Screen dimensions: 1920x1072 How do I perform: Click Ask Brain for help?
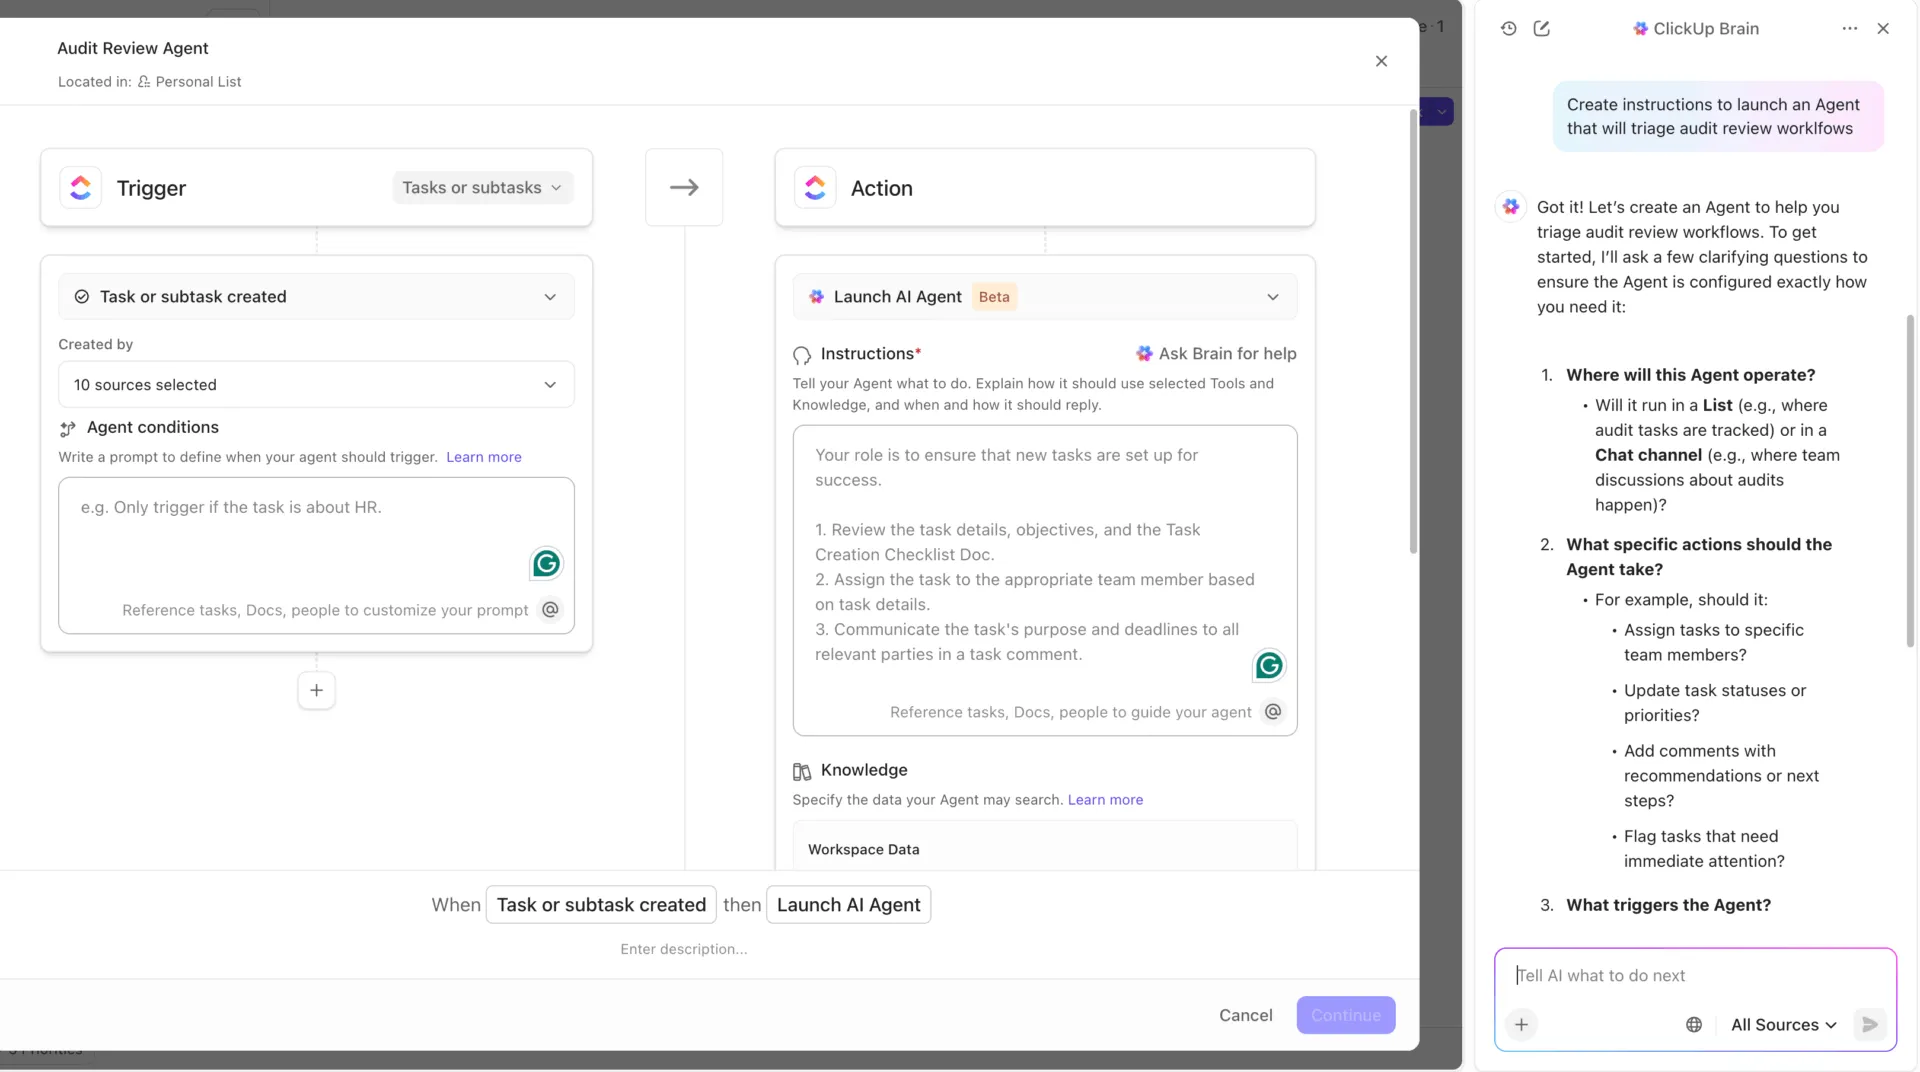click(1215, 354)
